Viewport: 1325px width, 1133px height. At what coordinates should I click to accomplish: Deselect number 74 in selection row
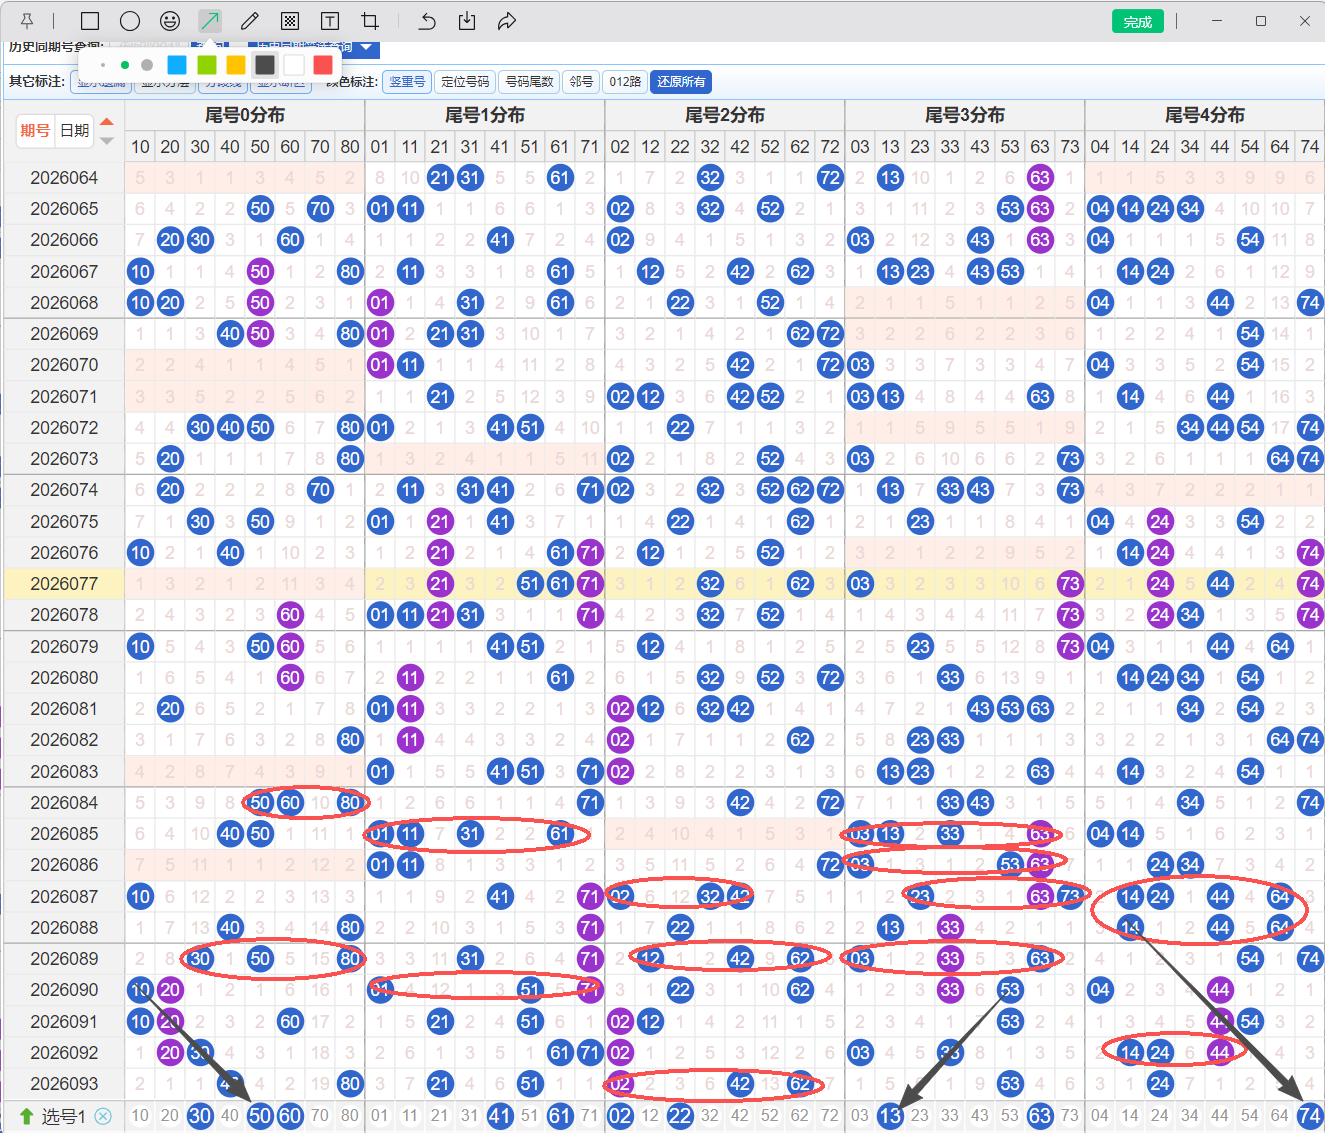[1309, 1115]
